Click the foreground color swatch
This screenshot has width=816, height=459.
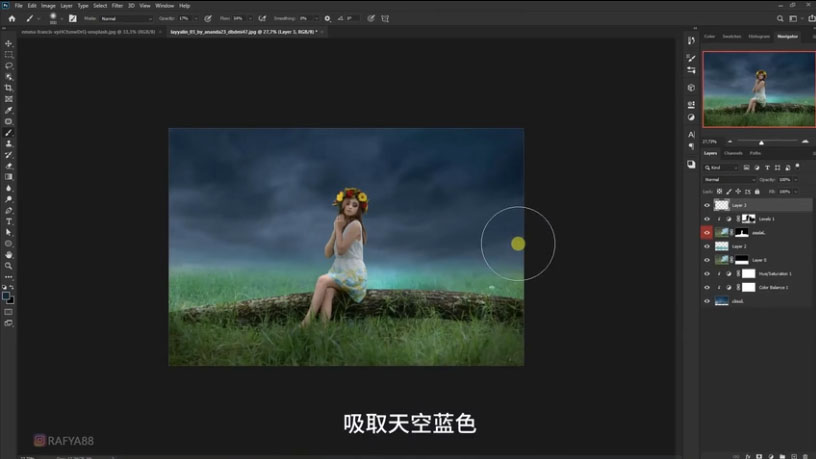click(6, 296)
